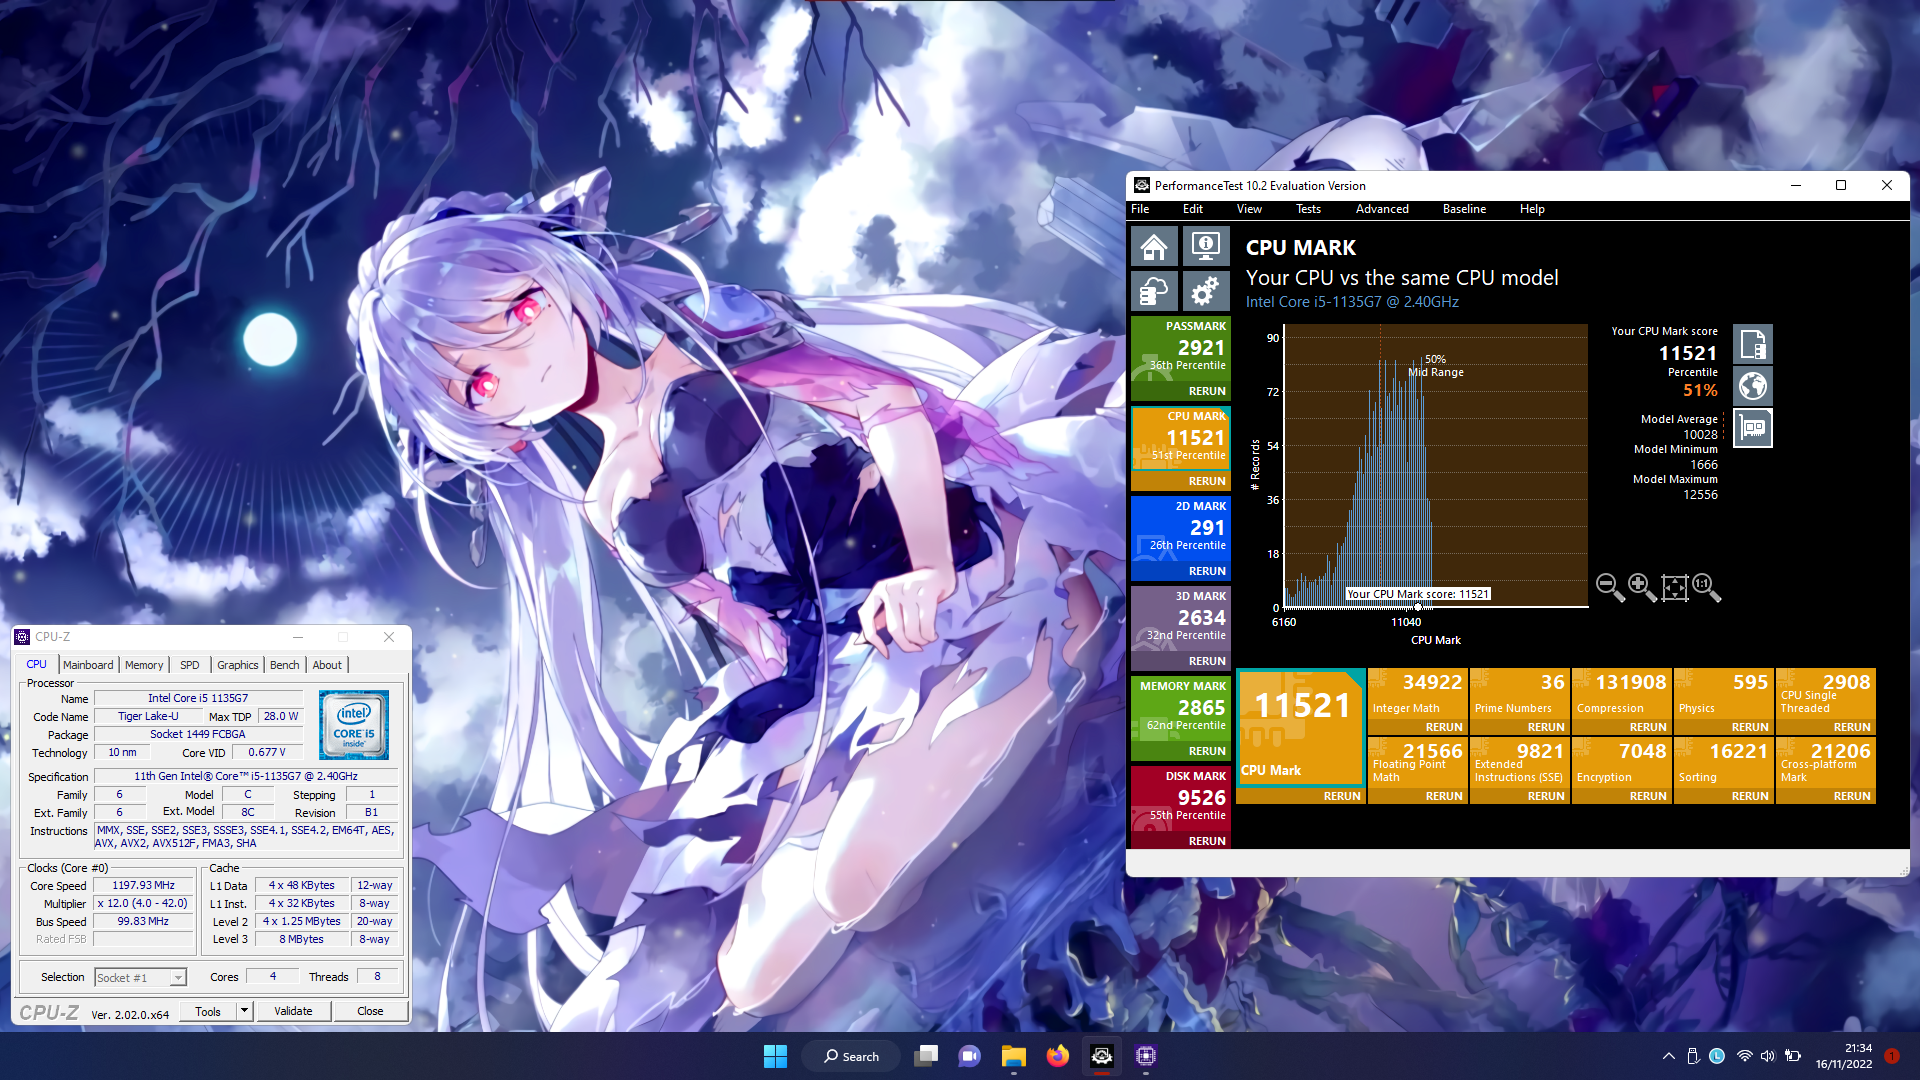Switch to Memory tab in CPU-Z
This screenshot has width=1920, height=1080.
144,665
